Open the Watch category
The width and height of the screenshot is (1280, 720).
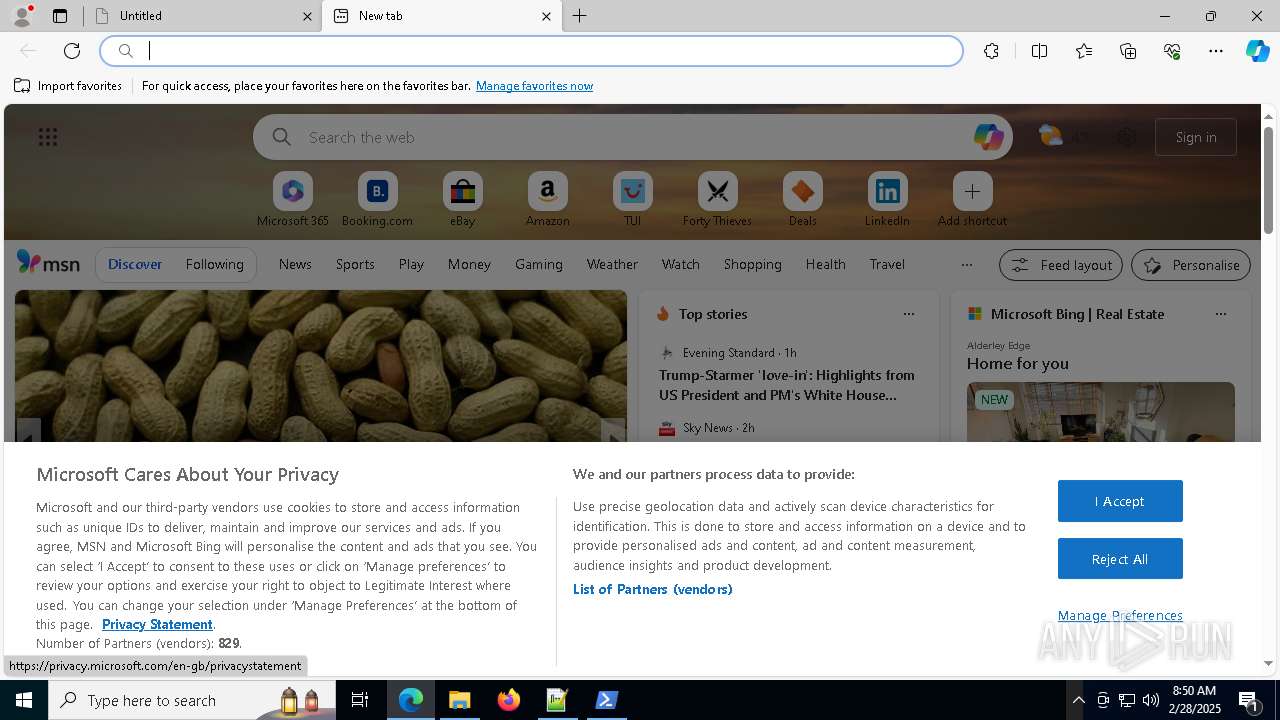click(x=681, y=264)
